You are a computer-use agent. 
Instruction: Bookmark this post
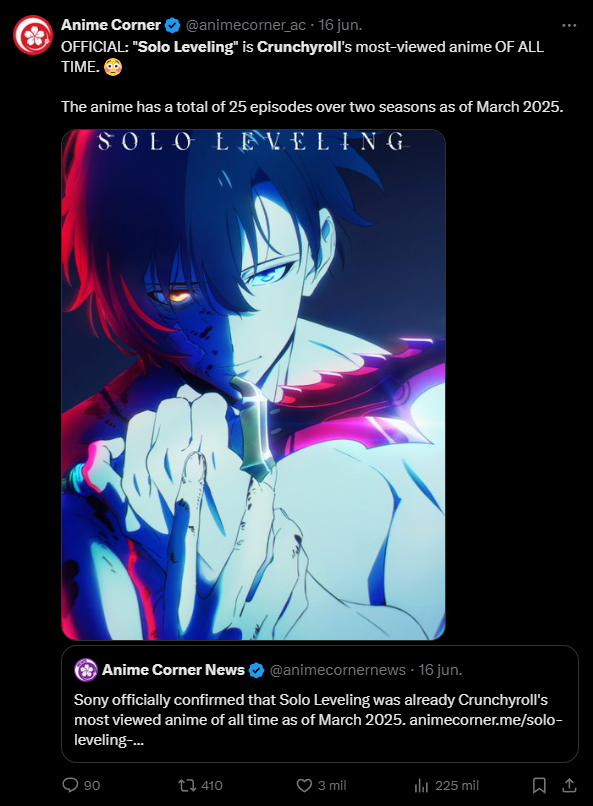pyautogui.click(x=539, y=785)
